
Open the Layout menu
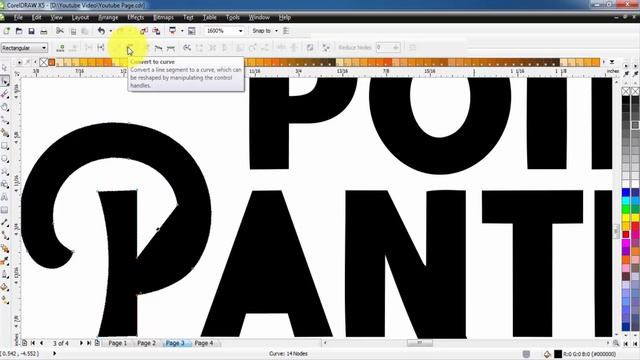tap(80, 18)
